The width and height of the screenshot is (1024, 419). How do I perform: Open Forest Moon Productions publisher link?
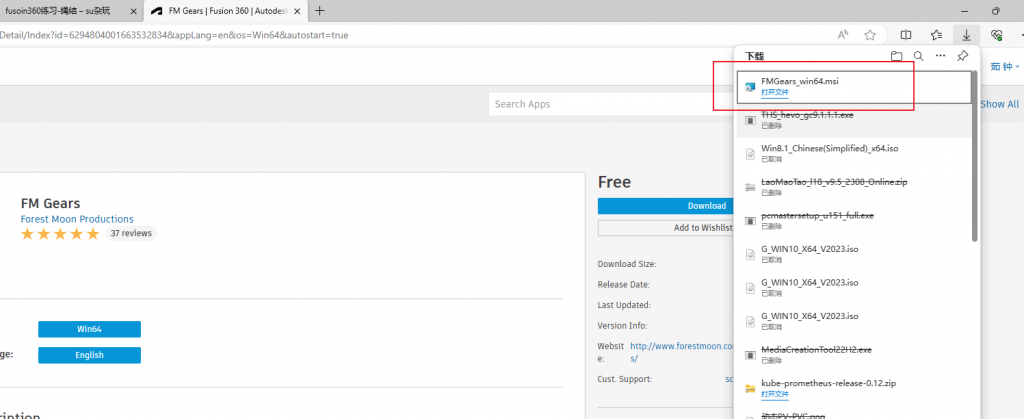click(77, 219)
